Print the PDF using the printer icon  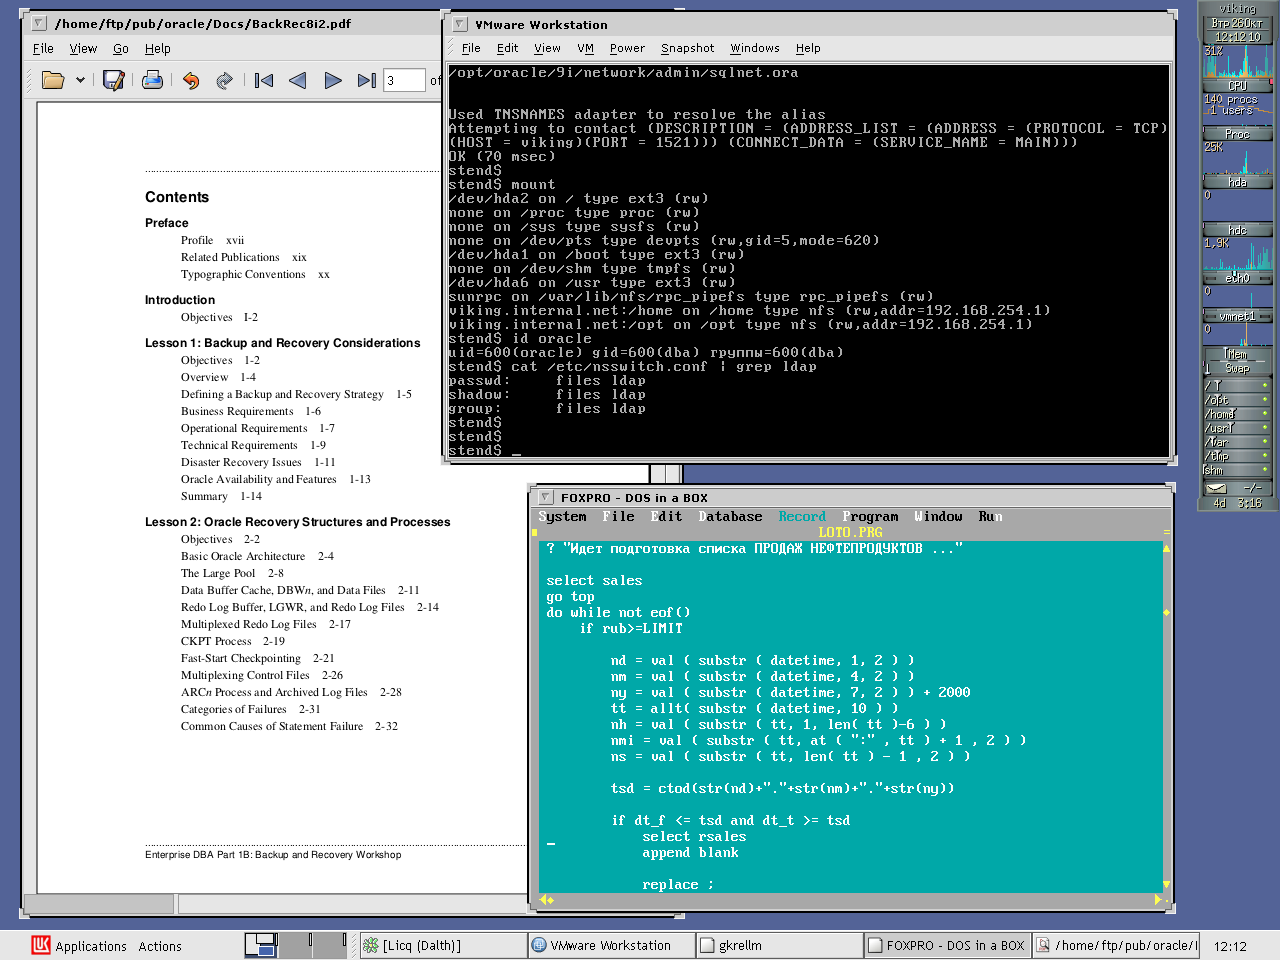152,80
